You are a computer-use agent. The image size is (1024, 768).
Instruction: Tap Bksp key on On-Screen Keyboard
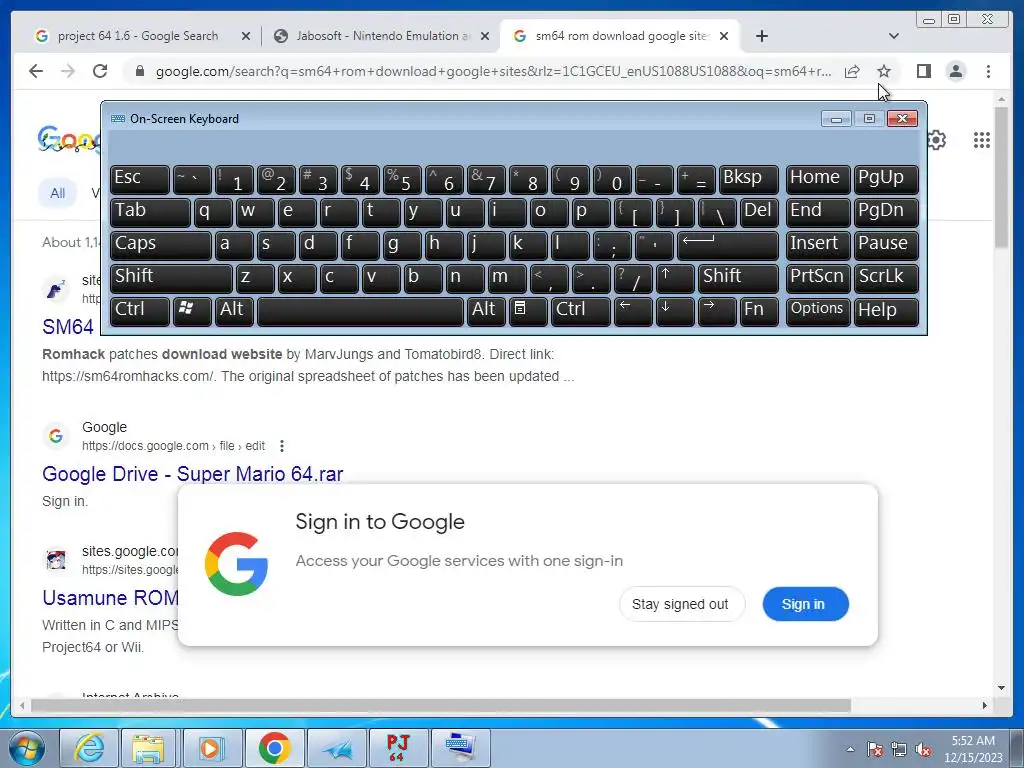coord(748,179)
